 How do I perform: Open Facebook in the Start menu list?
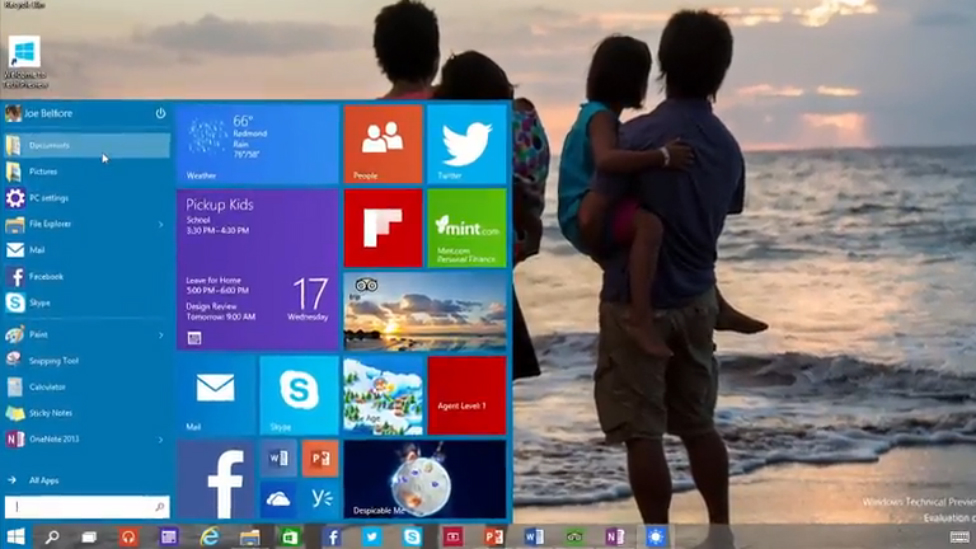[x=87, y=276]
